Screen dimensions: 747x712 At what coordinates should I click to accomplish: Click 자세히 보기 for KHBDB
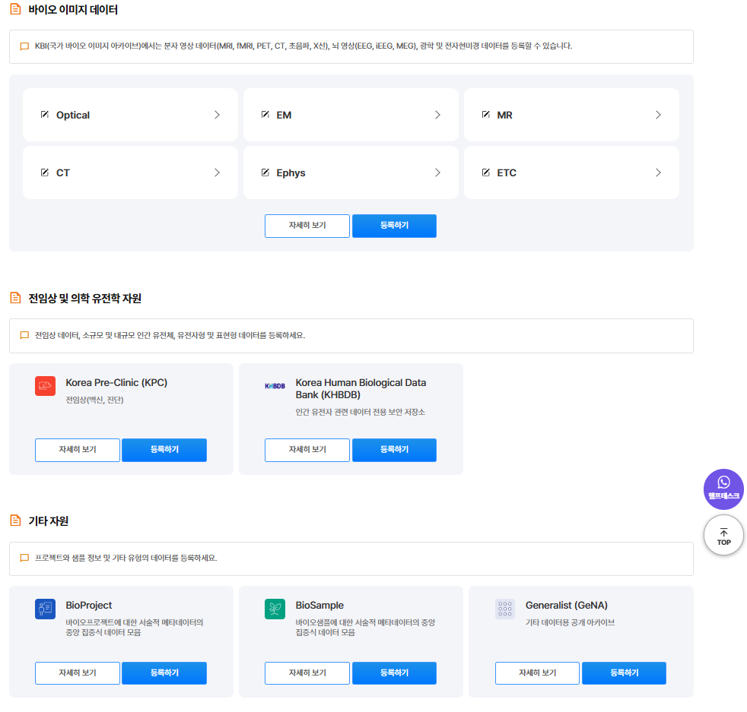307,450
